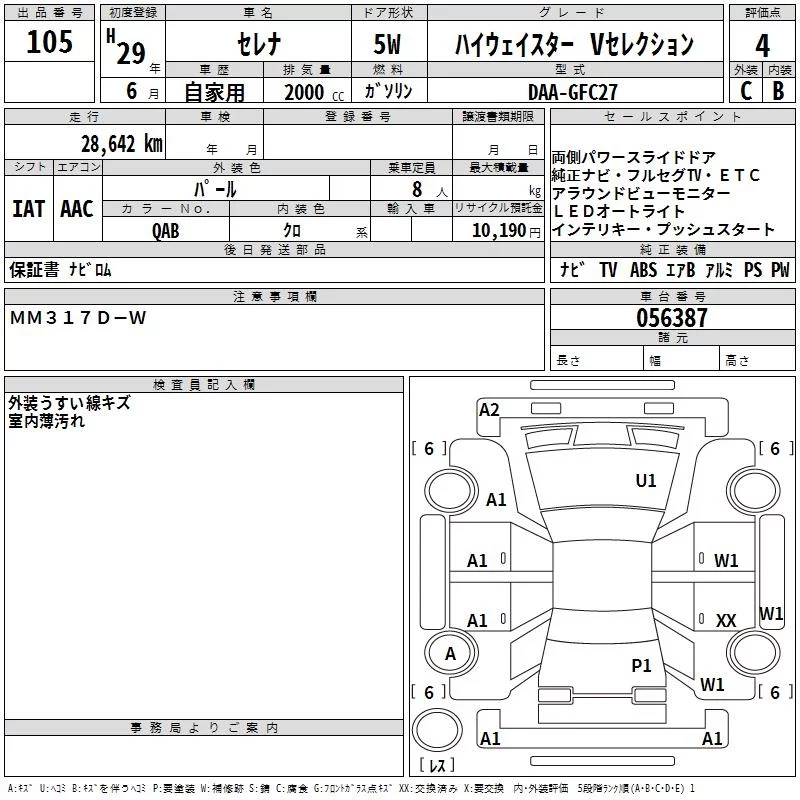Viewport: 800px width, 800px height.
Task: Click PW in the 純正装備 row
Action: (780, 269)
